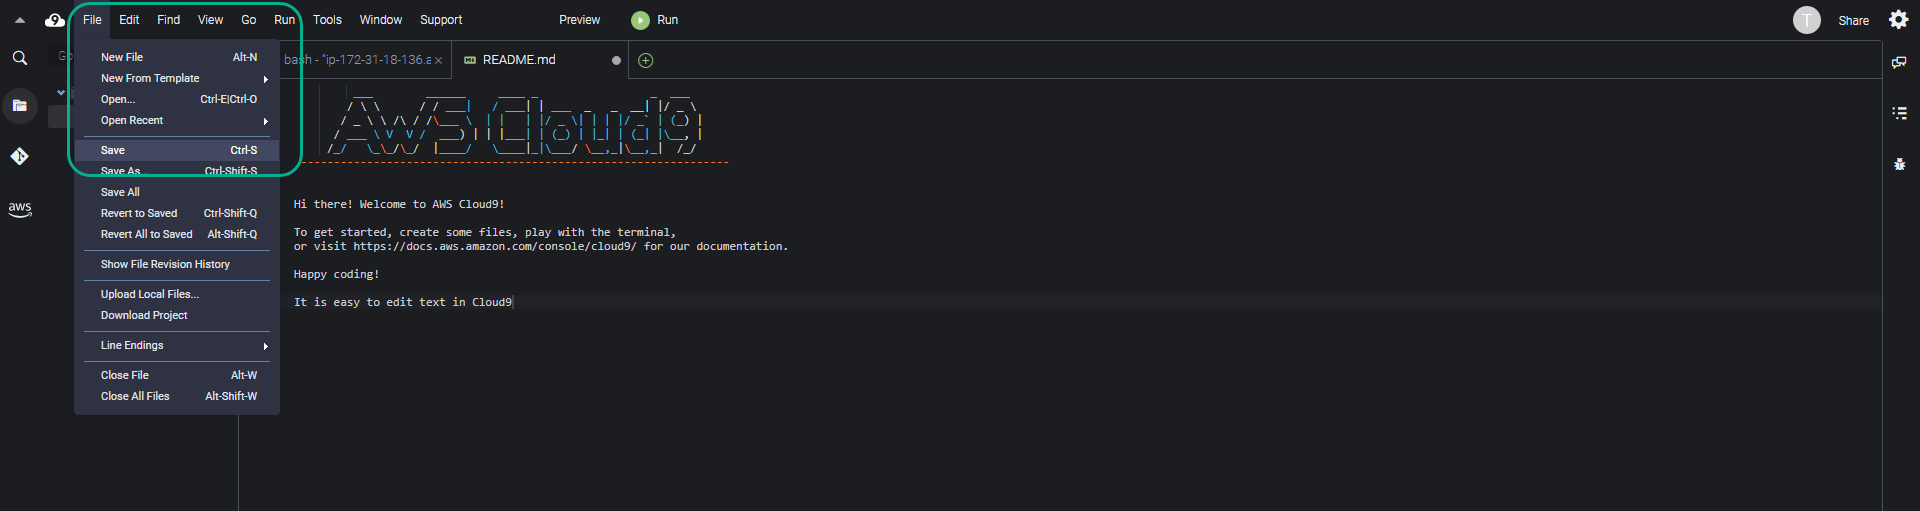Image resolution: width=1920 pixels, height=511 pixels.
Task: Open the Tools menu
Action: point(327,20)
